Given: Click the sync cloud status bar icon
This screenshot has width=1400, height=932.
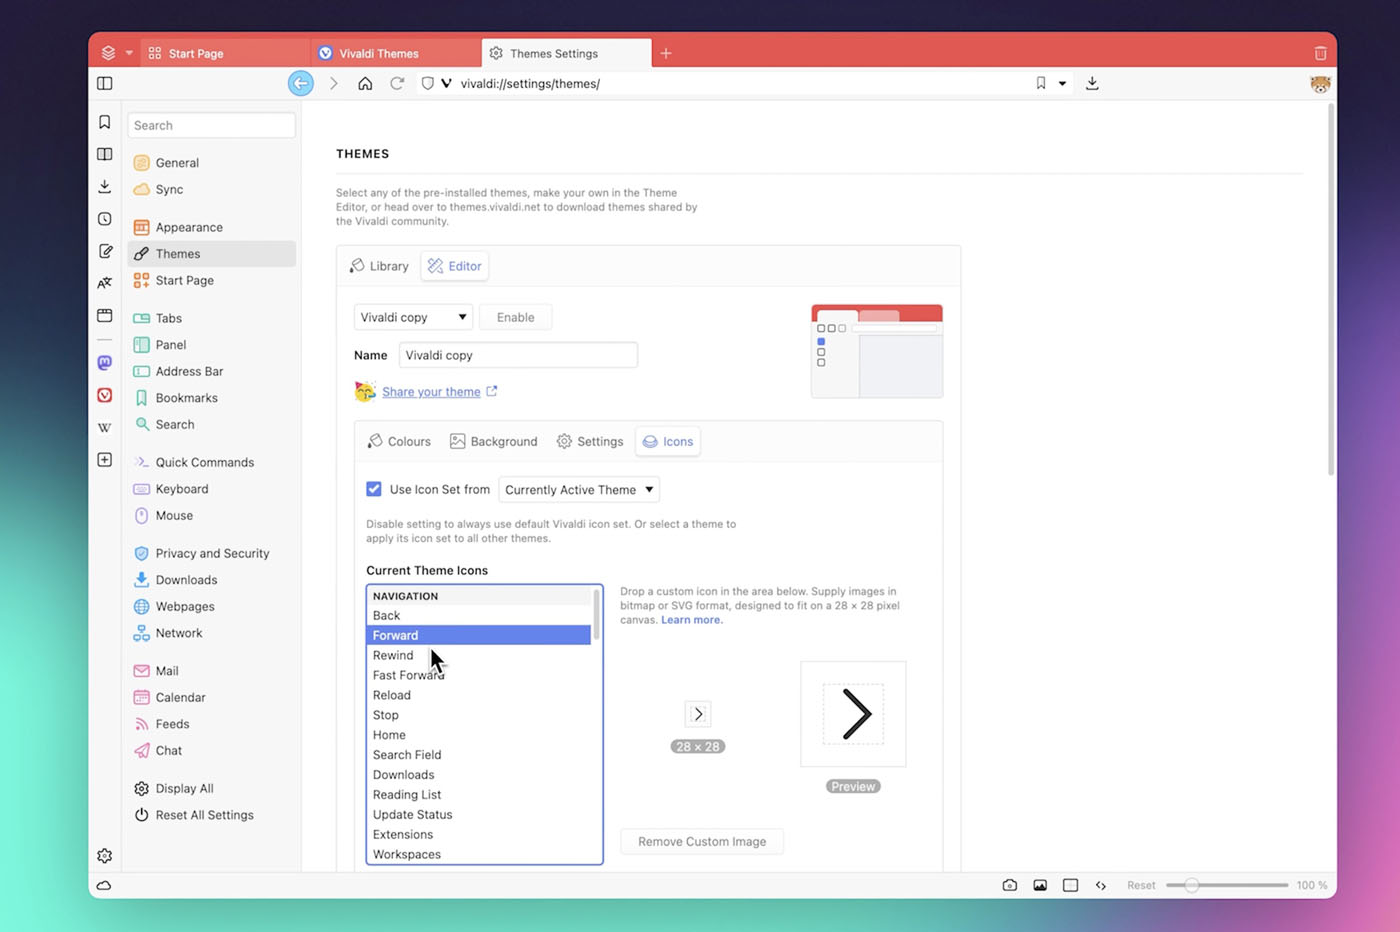Looking at the screenshot, I should pos(104,886).
